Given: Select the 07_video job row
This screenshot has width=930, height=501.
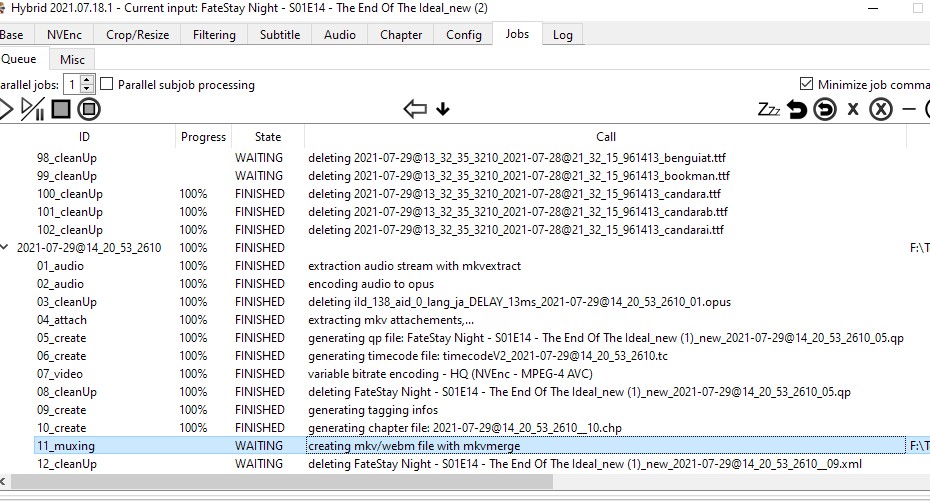Looking at the screenshot, I should (60, 374).
